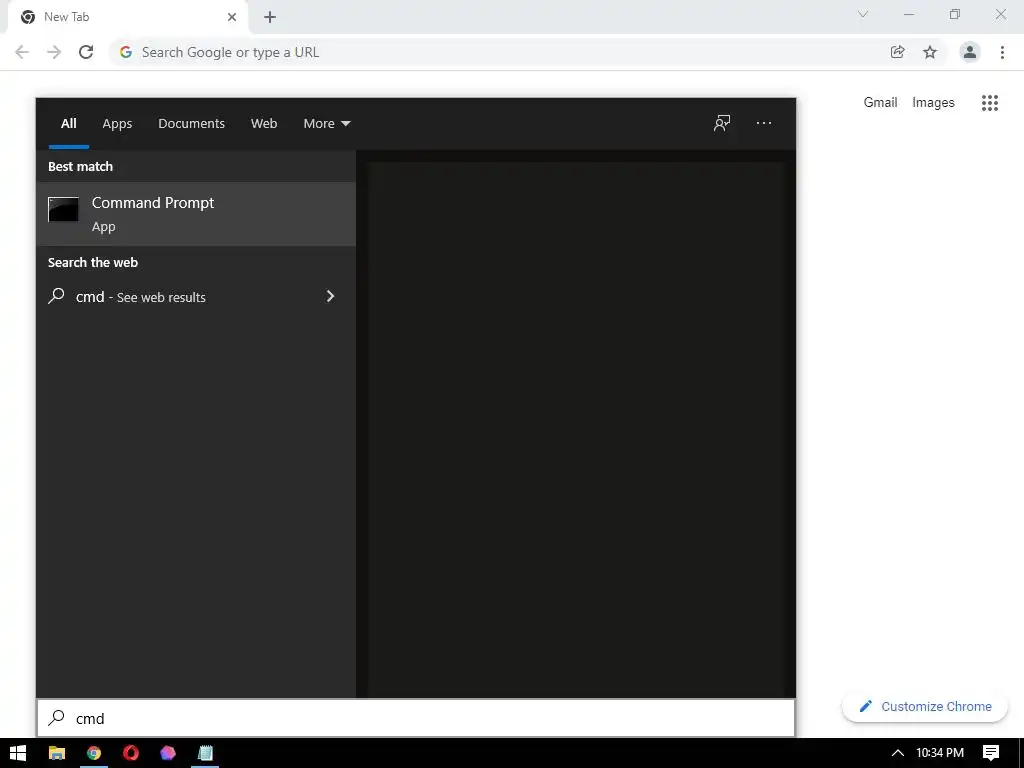
Task: Close the New Tab tab
Action: (232, 17)
